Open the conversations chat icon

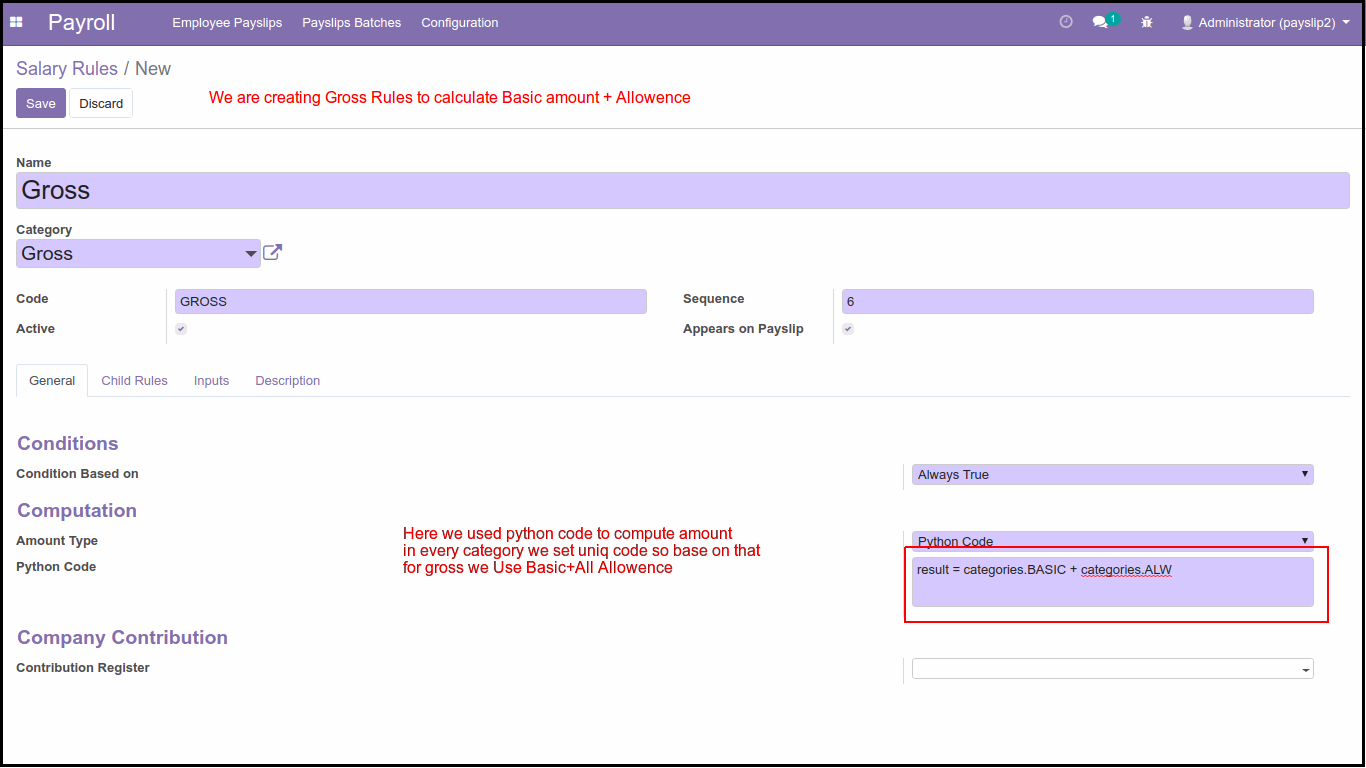point(1100,22)
